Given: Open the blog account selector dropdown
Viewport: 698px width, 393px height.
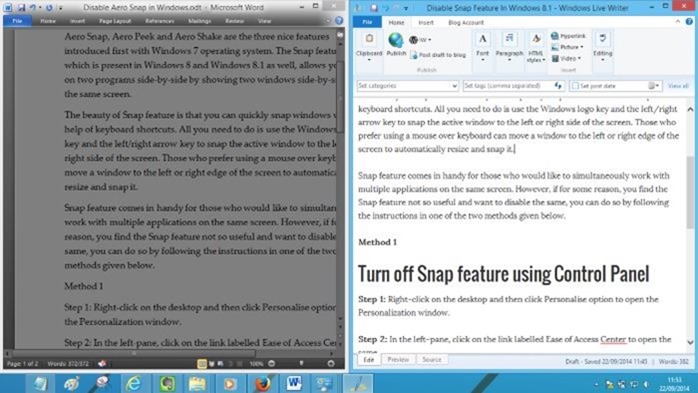Looking at the screenshot, I should (419, 40).
